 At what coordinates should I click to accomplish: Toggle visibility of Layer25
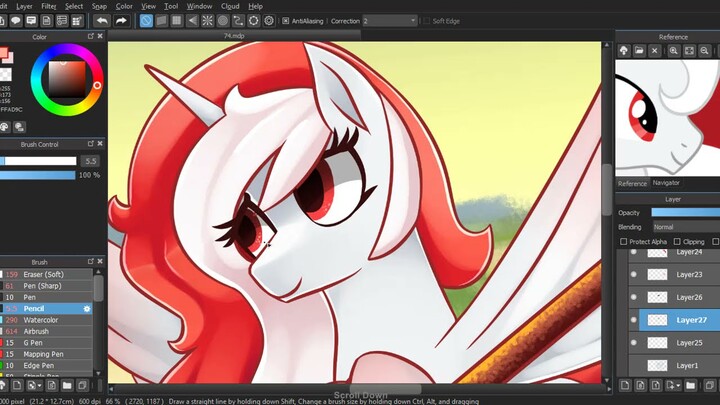634,343
